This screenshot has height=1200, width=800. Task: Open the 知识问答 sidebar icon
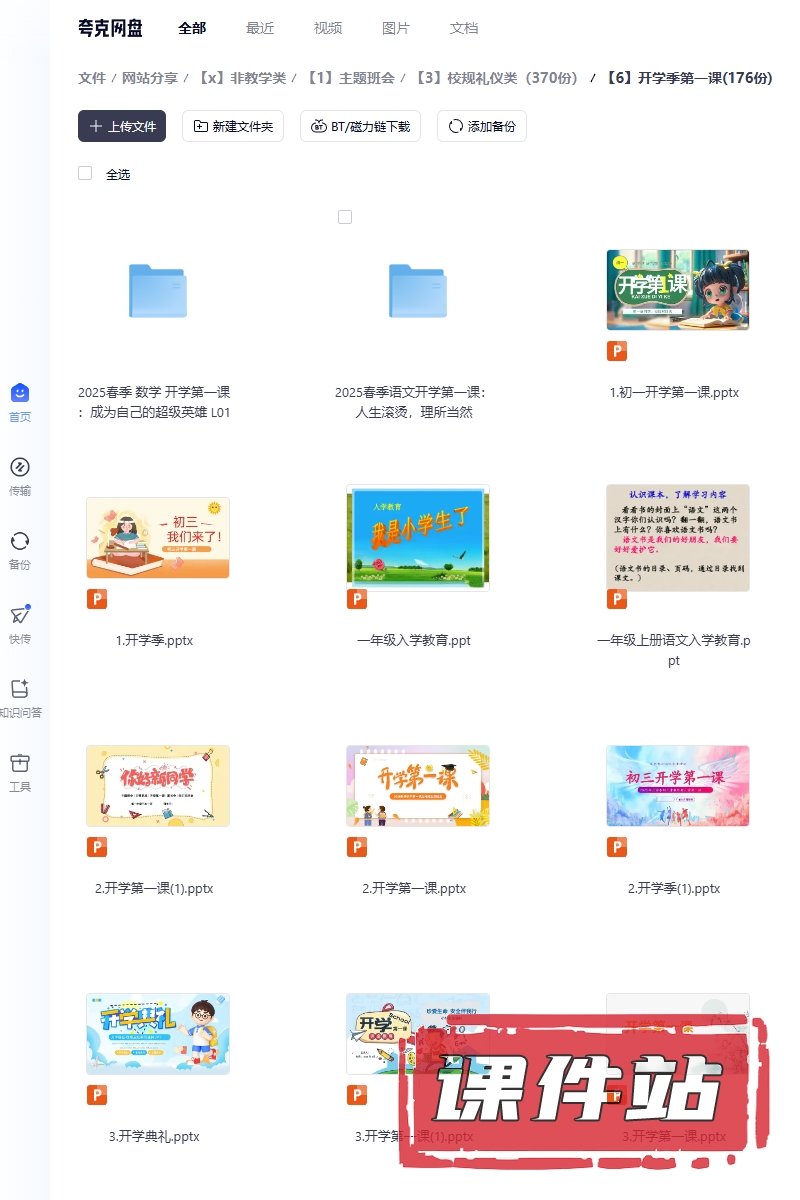(20, 689)
